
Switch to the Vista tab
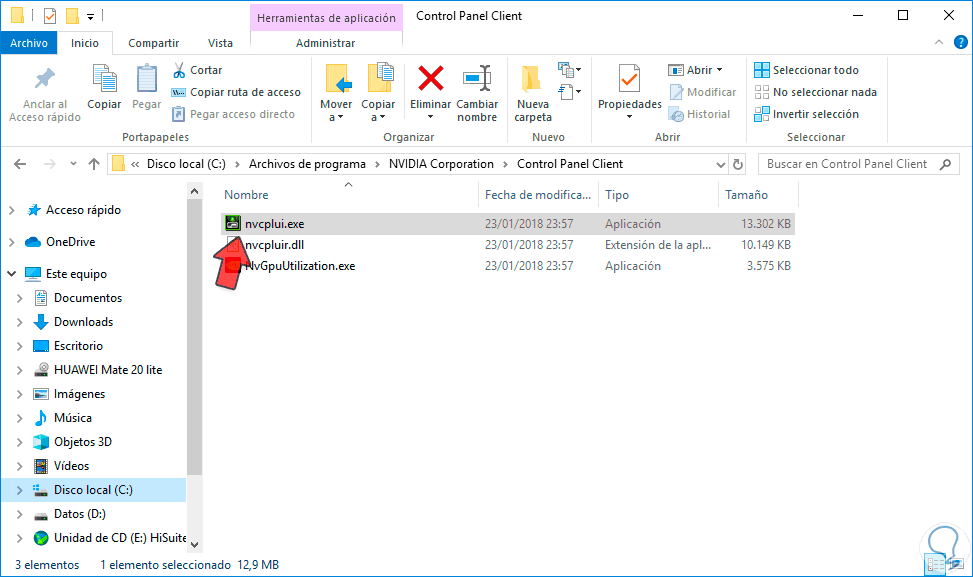pyautogui.click(x=220, y=43)
